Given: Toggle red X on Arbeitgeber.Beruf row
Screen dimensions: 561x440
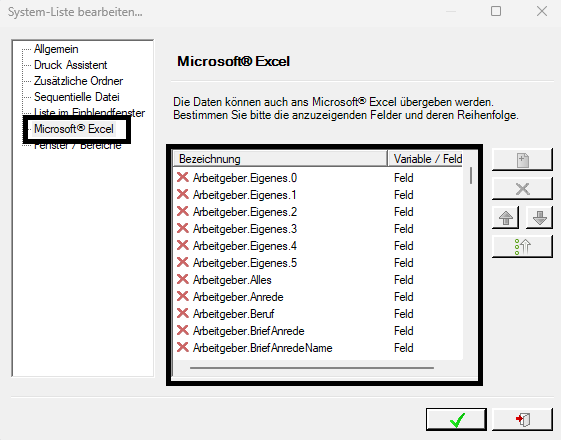Looking at the screenshot, I should 182,313.
